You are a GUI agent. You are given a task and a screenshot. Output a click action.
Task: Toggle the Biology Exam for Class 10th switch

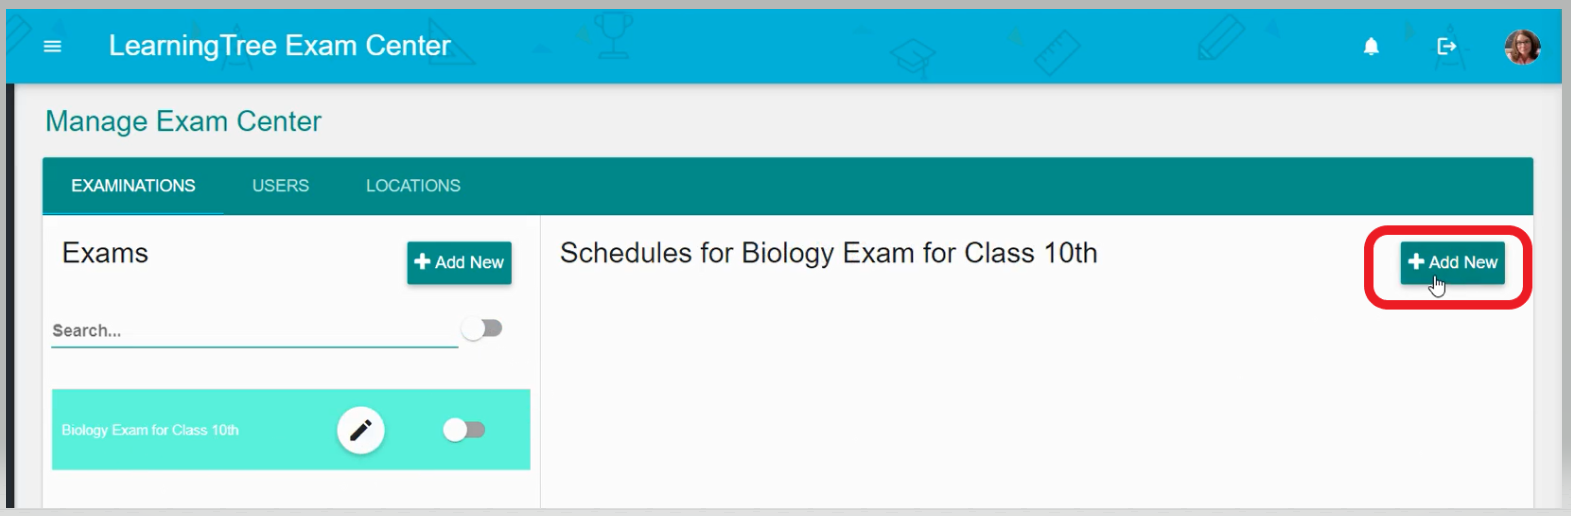(x=464, y=430)
